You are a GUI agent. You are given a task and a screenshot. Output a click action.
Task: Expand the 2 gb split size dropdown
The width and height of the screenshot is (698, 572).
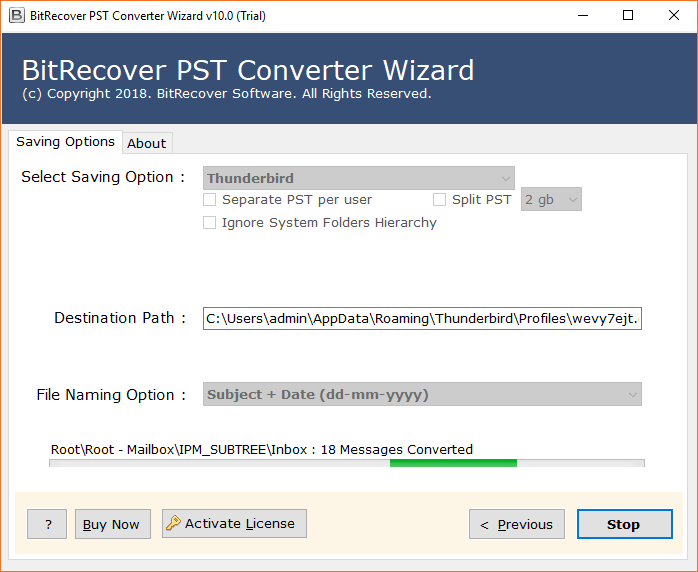551,199
